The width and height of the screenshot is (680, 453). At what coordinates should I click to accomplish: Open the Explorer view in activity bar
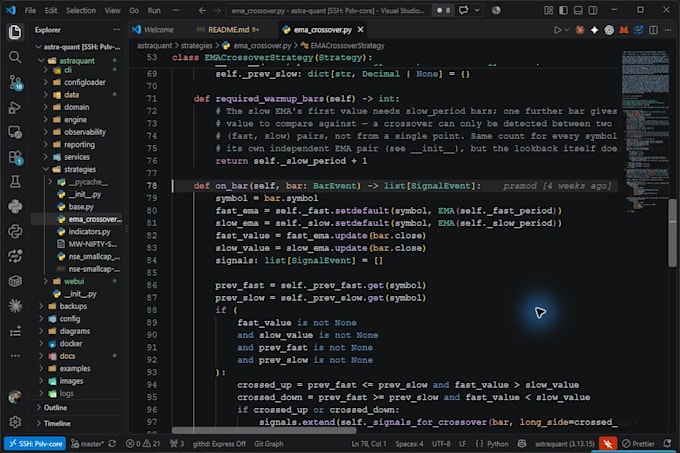15,32
